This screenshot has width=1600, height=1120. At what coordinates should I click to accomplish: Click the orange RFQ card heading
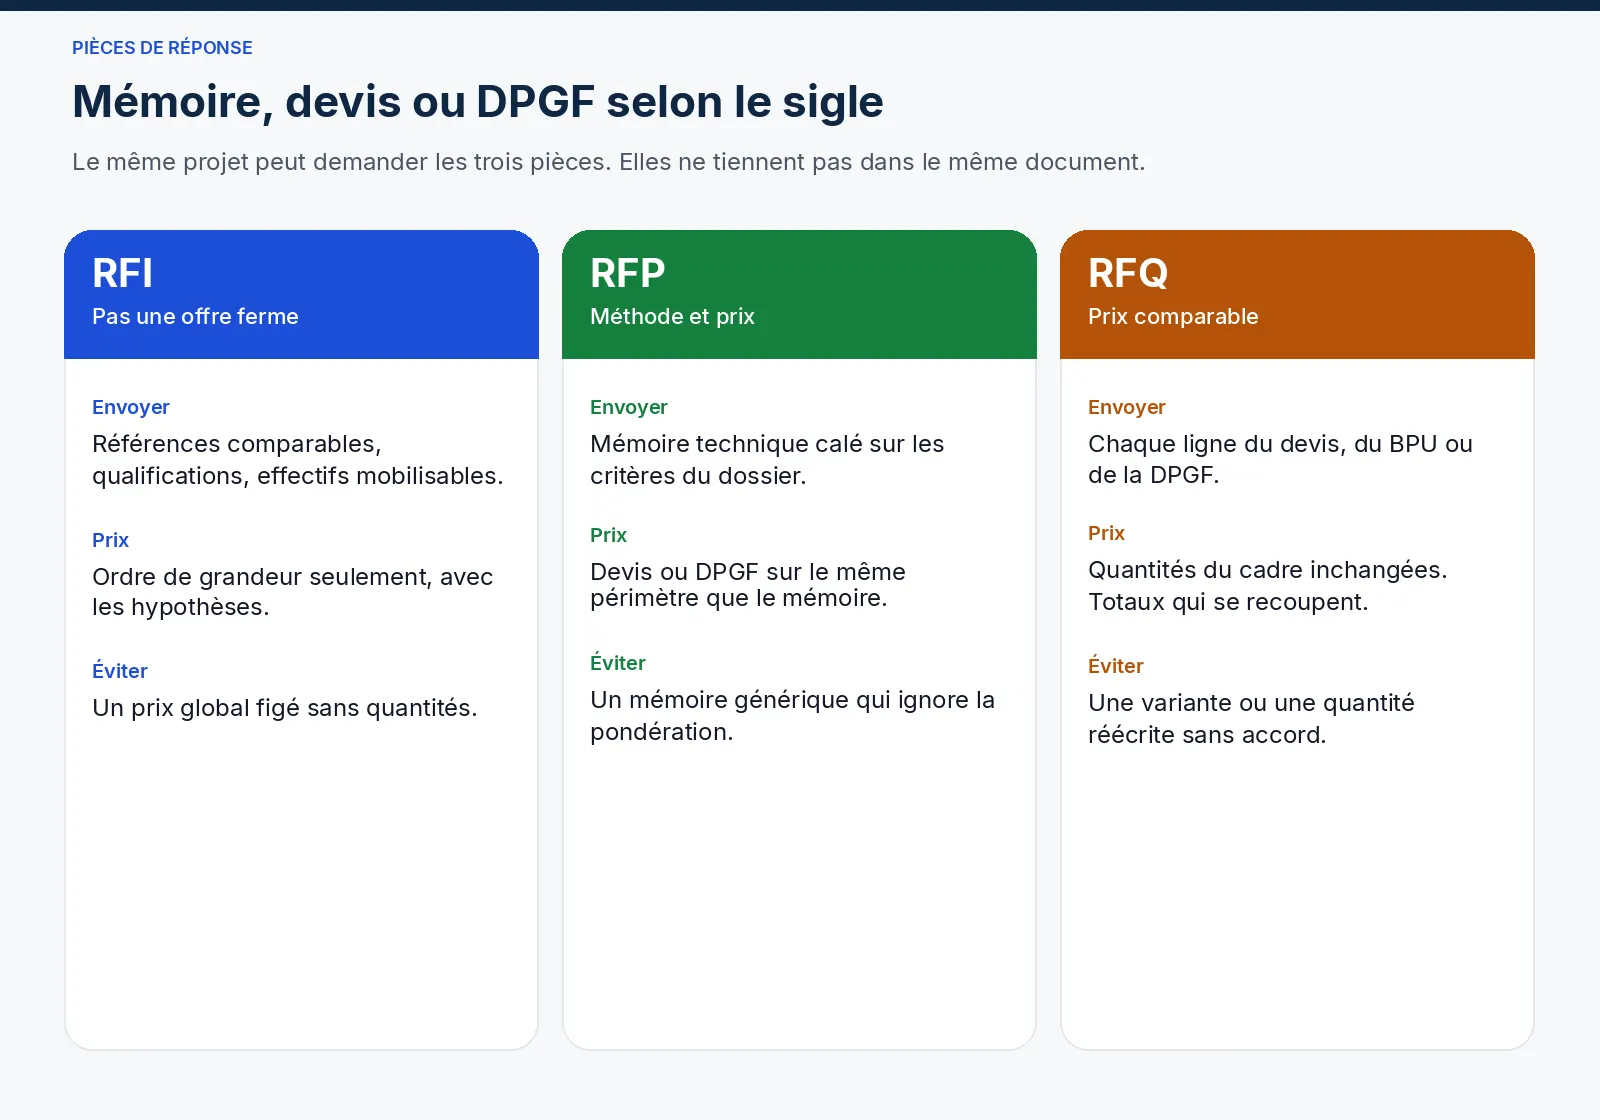[1128, 273]
